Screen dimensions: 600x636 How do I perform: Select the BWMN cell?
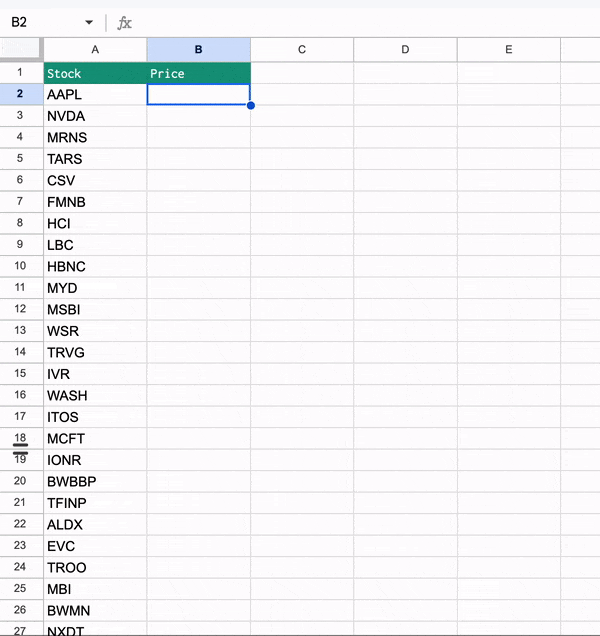tap(95, 610)
